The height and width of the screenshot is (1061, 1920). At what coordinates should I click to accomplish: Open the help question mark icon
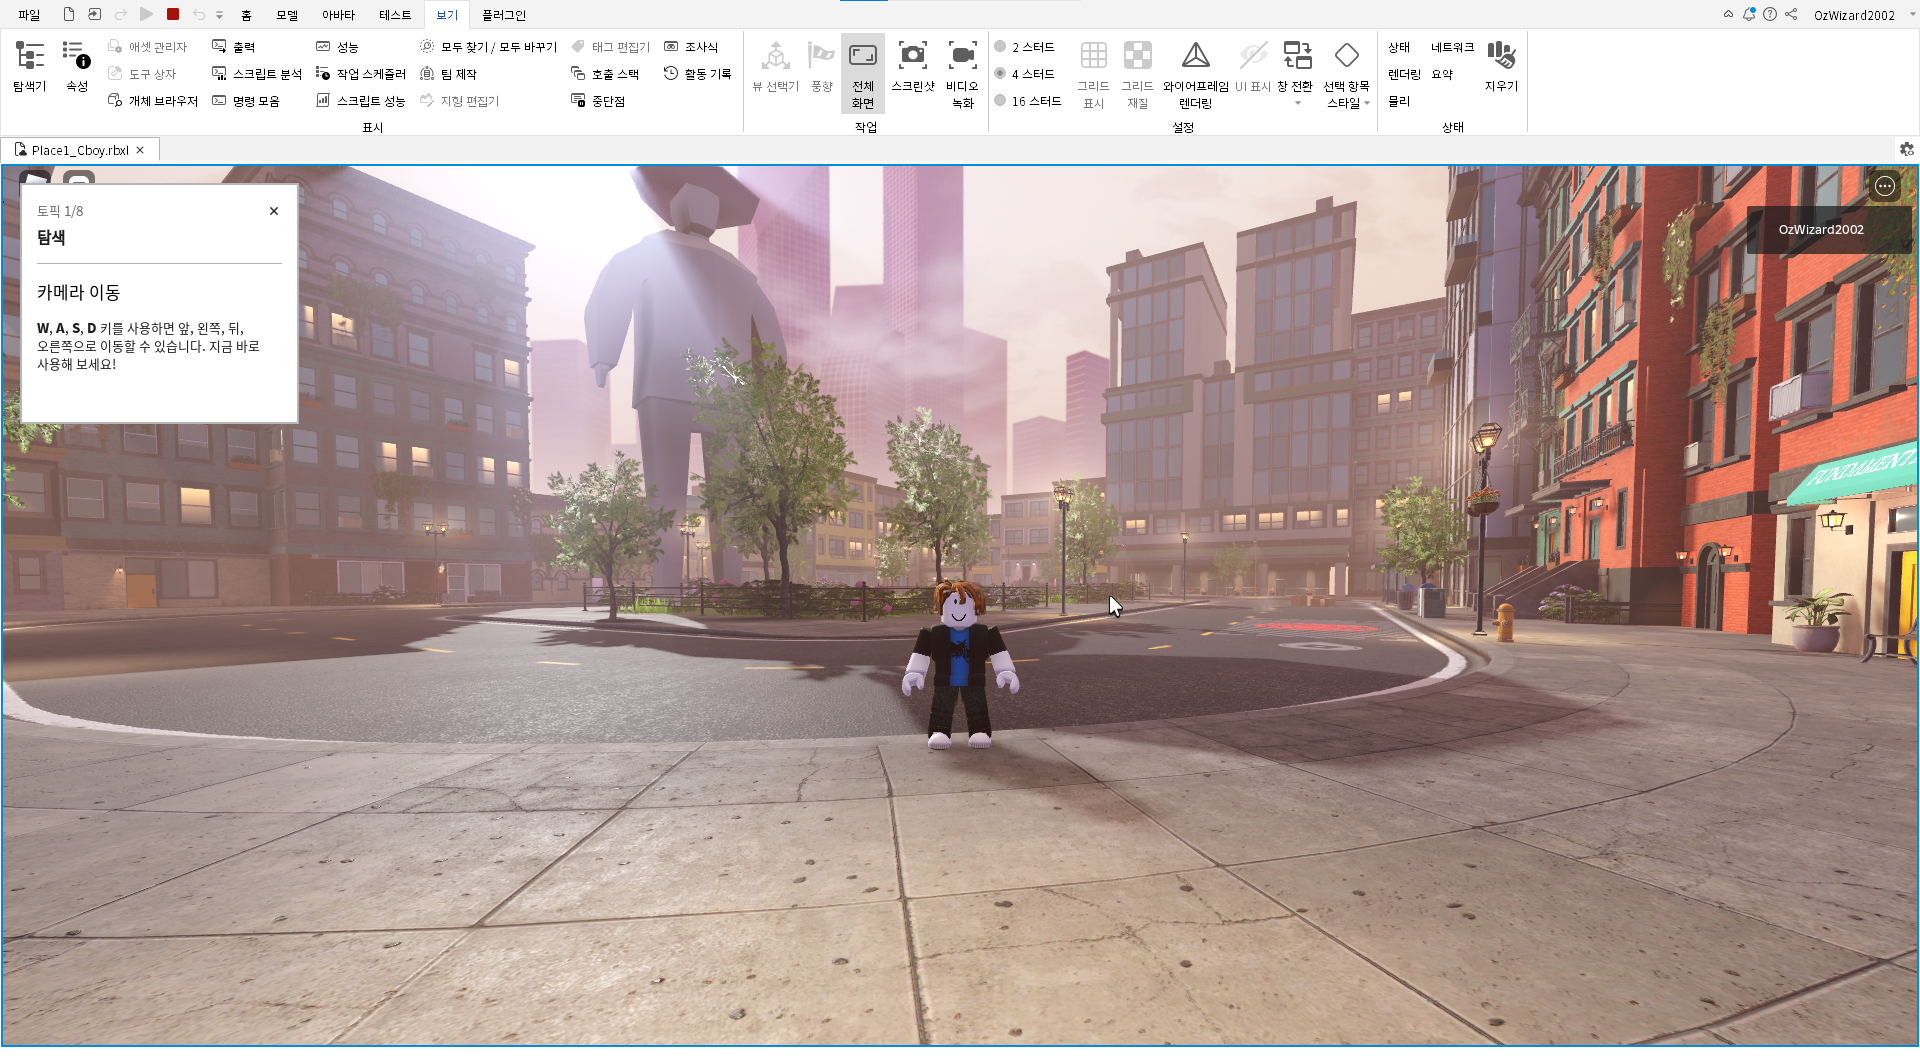[1770, 14]
